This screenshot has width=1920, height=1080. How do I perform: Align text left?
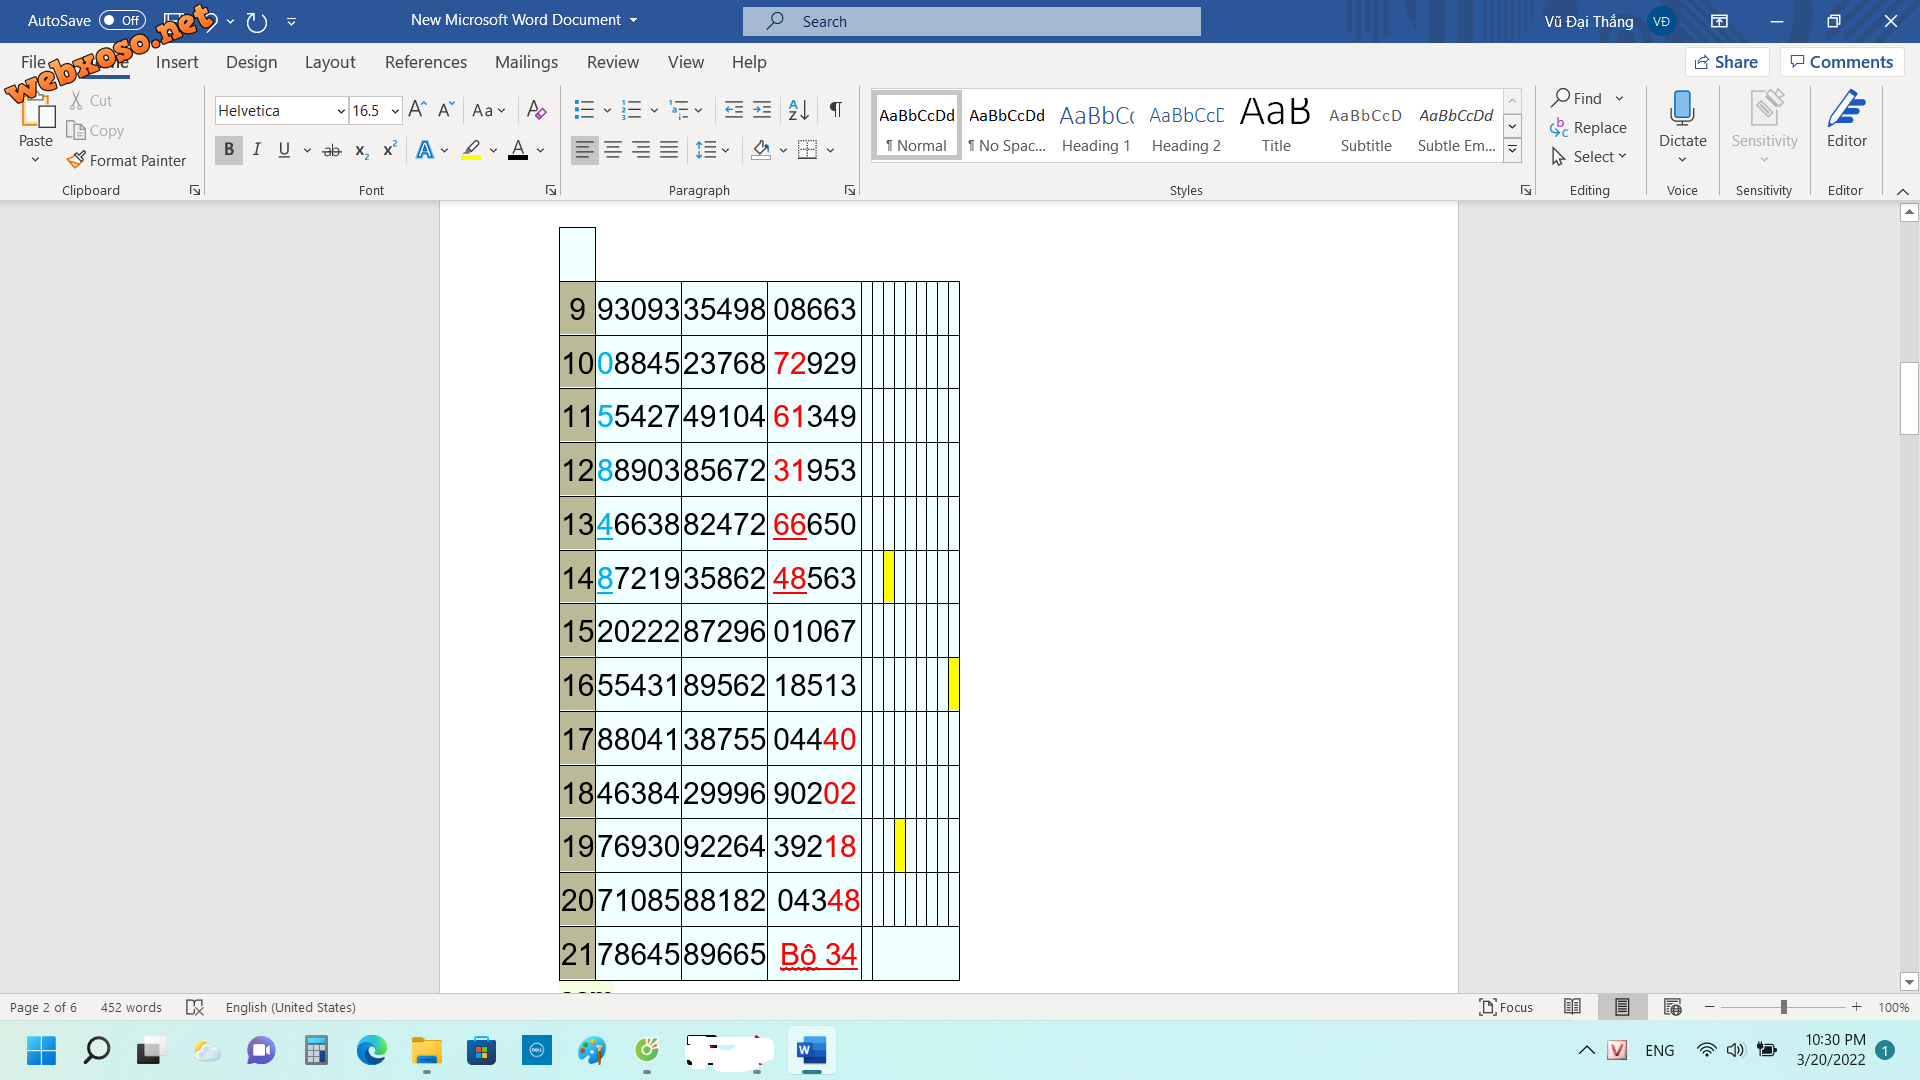(x=585, y=150)
